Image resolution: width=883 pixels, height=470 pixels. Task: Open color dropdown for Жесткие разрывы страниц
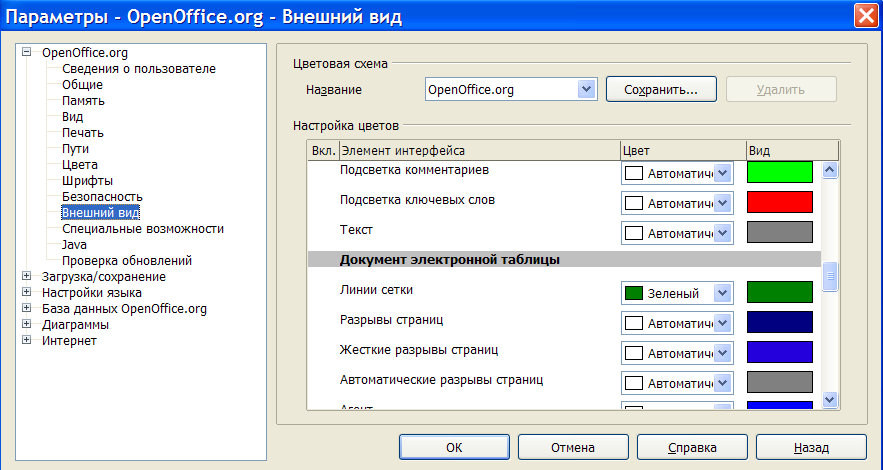coord(723,353)
